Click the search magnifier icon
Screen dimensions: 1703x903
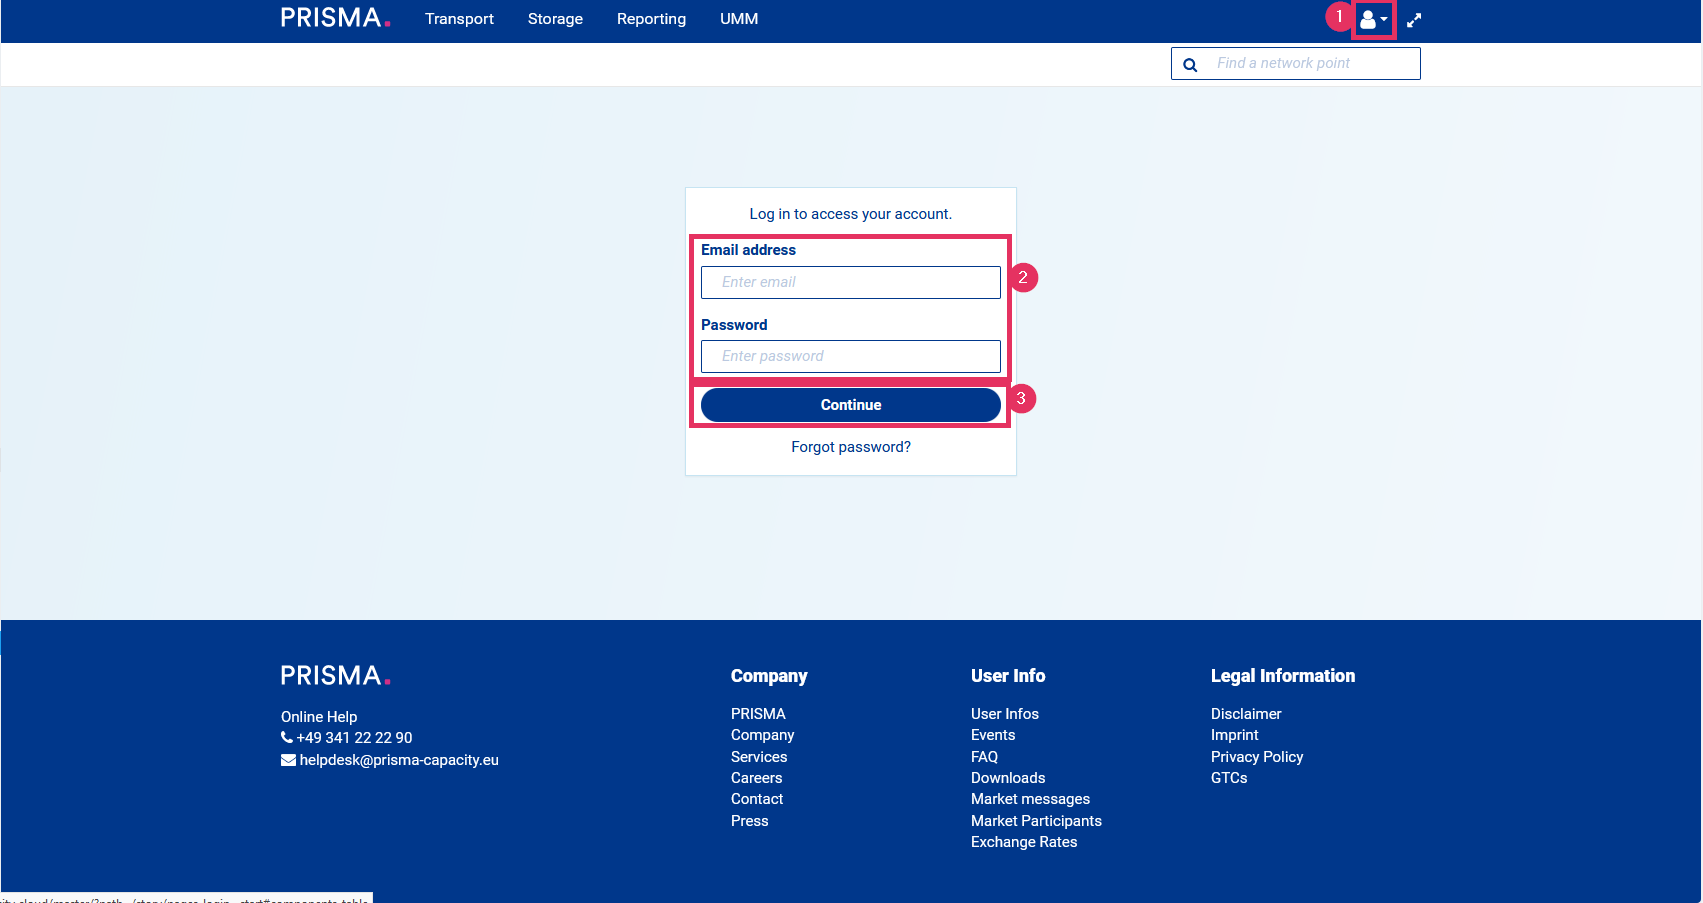coord(1190,65)
